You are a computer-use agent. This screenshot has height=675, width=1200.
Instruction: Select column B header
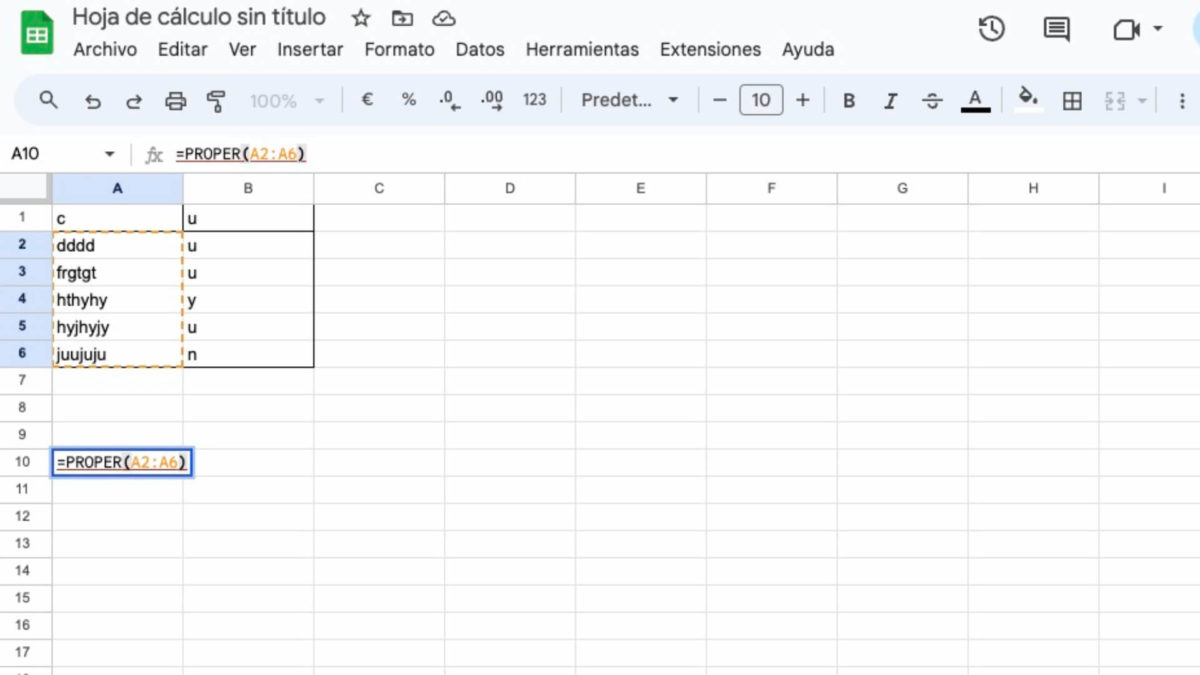tap(248, 188)
